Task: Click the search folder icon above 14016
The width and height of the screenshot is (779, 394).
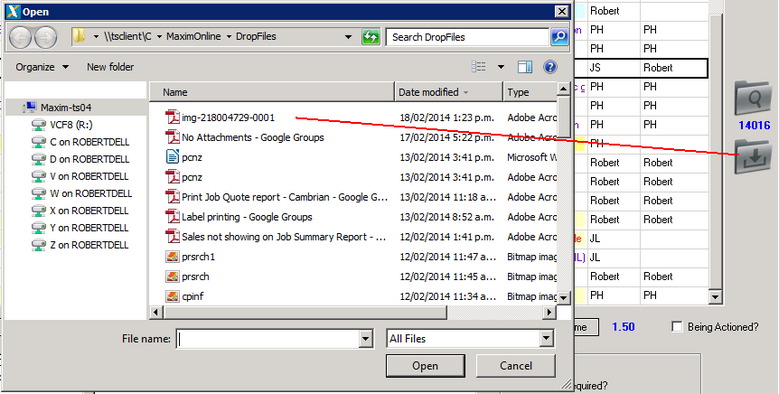Action: pos(753,99)
